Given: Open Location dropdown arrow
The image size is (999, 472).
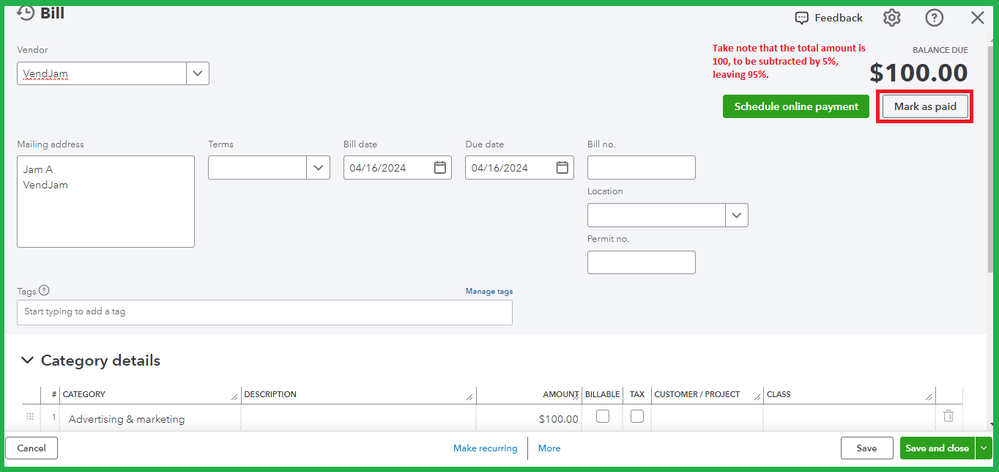Looking at the screenshot, I should coord(737,215).
